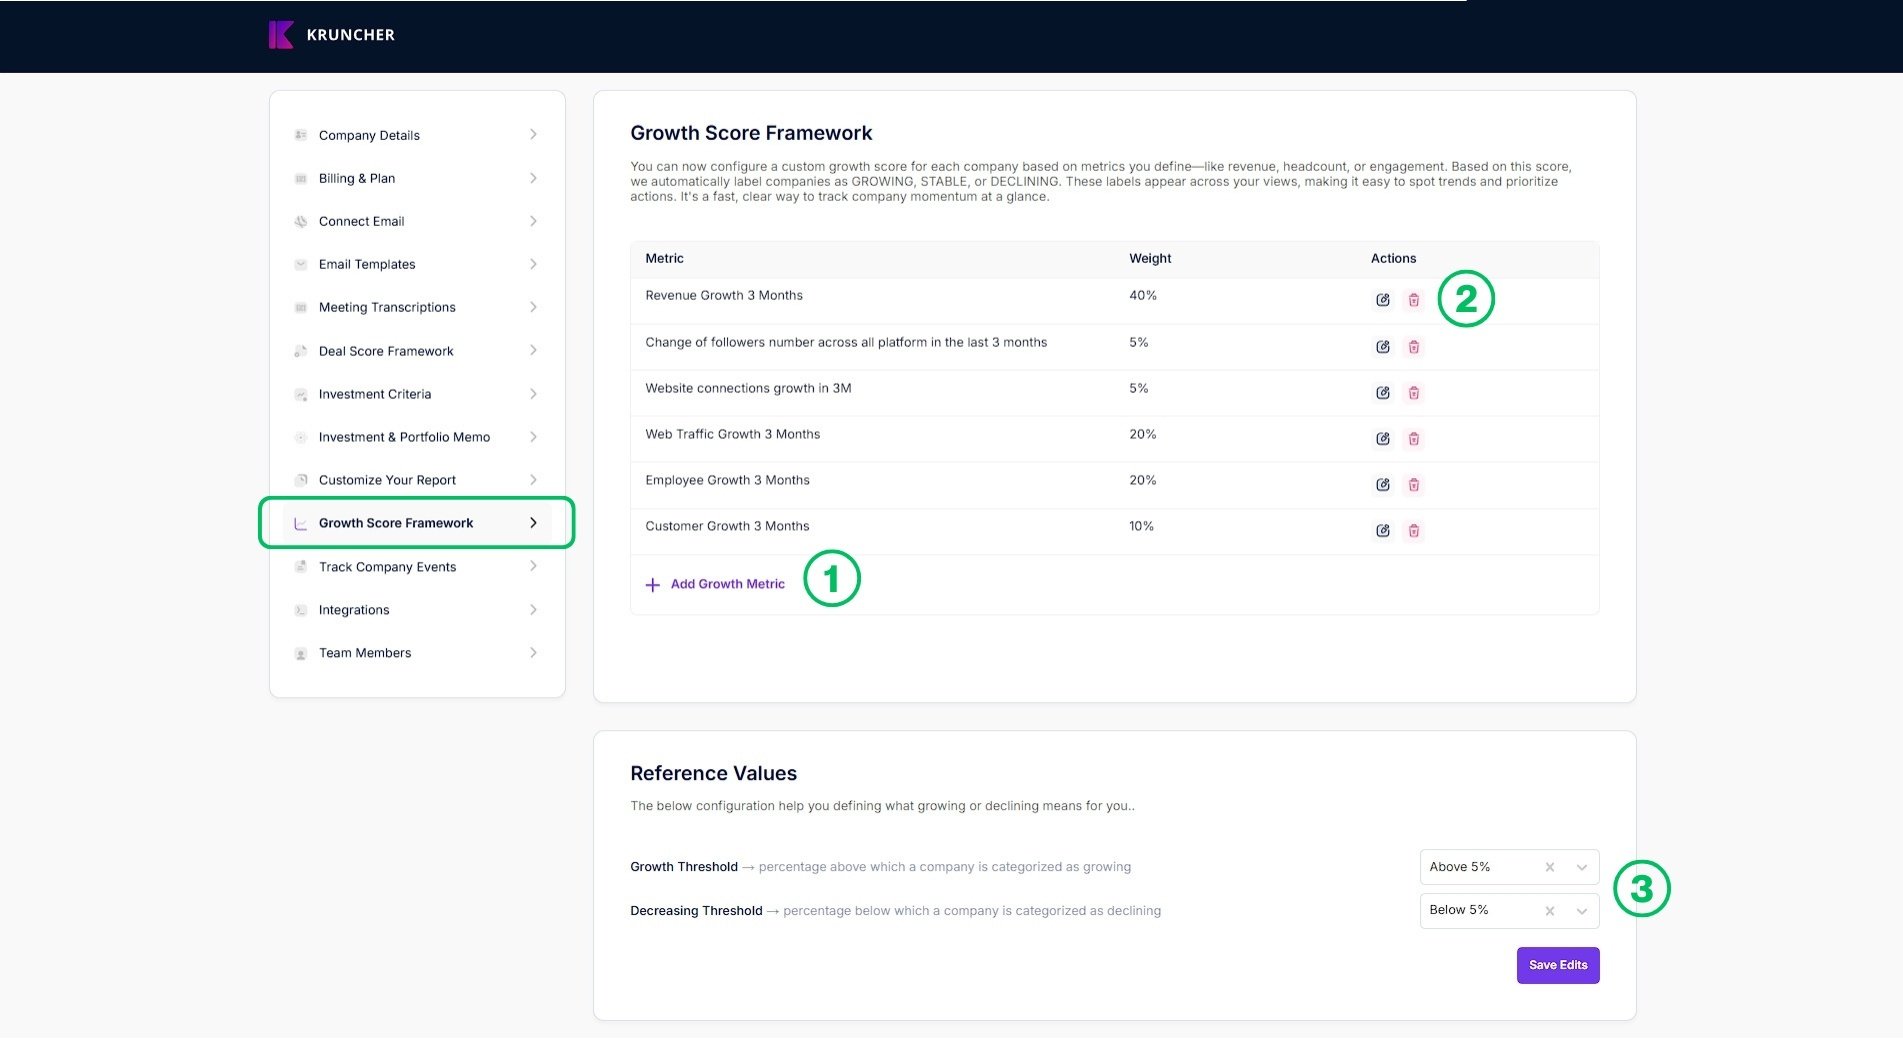Viewport: 1903px width, 1039px height.
Task: Click the Company Details sidebar icon
Action: [x=300, y=135]
